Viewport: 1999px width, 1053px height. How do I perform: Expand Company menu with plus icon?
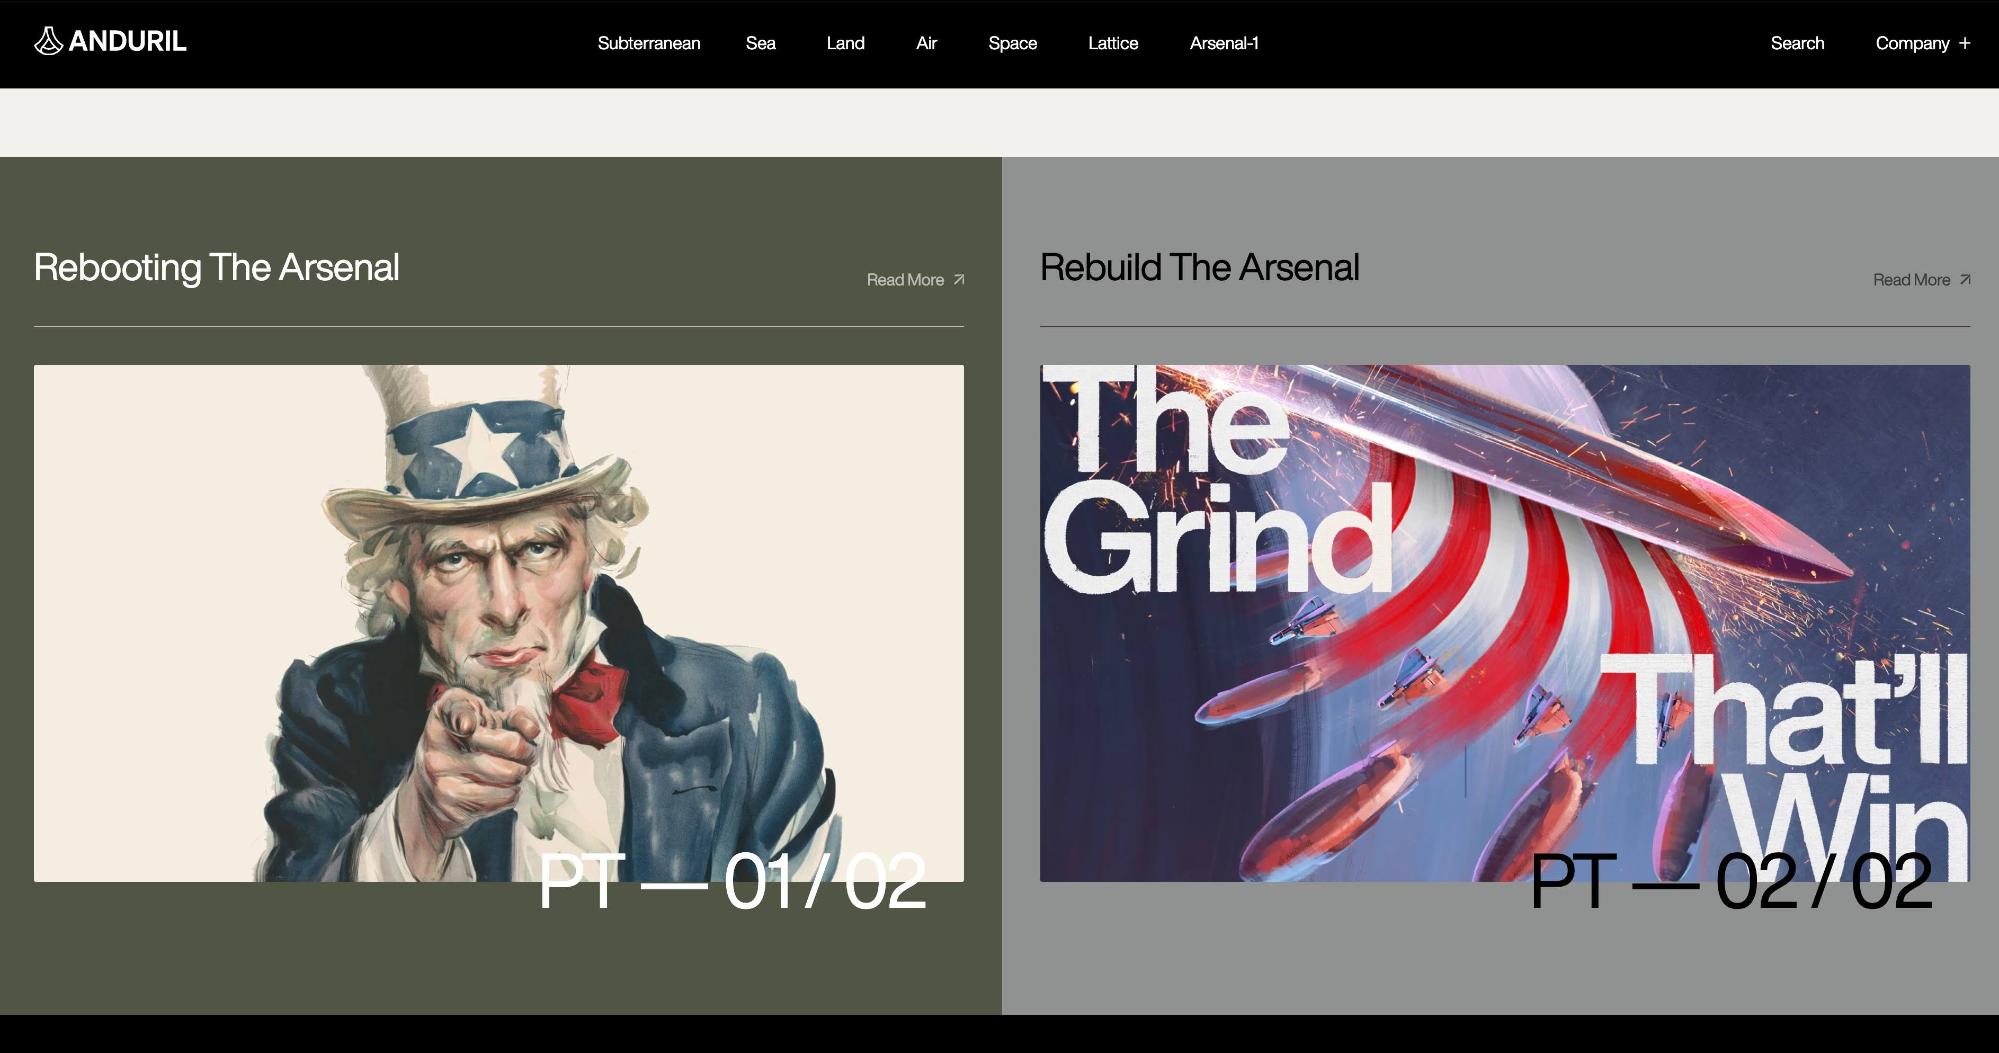[1965, 43]
